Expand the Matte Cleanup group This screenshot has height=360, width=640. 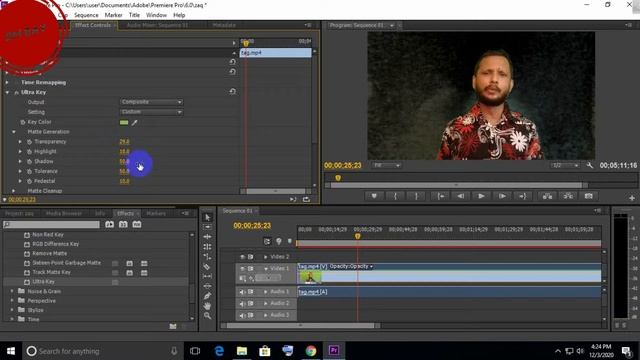(14, 191)
